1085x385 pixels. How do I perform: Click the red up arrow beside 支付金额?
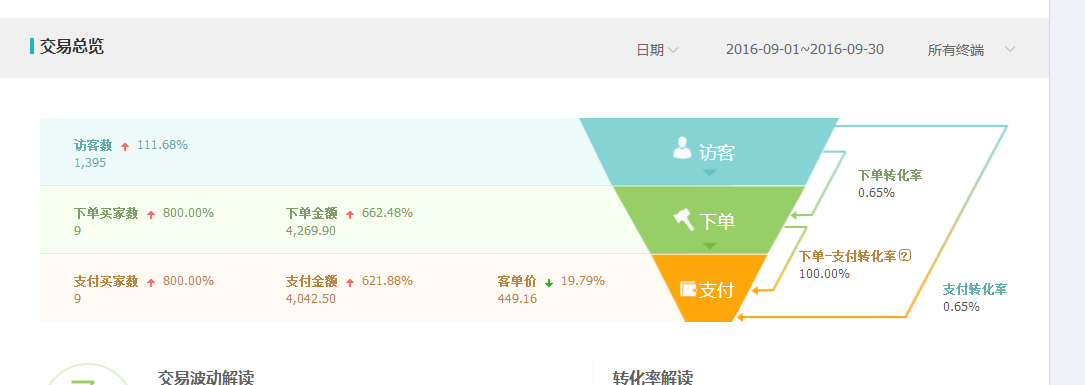click(350, 283)
